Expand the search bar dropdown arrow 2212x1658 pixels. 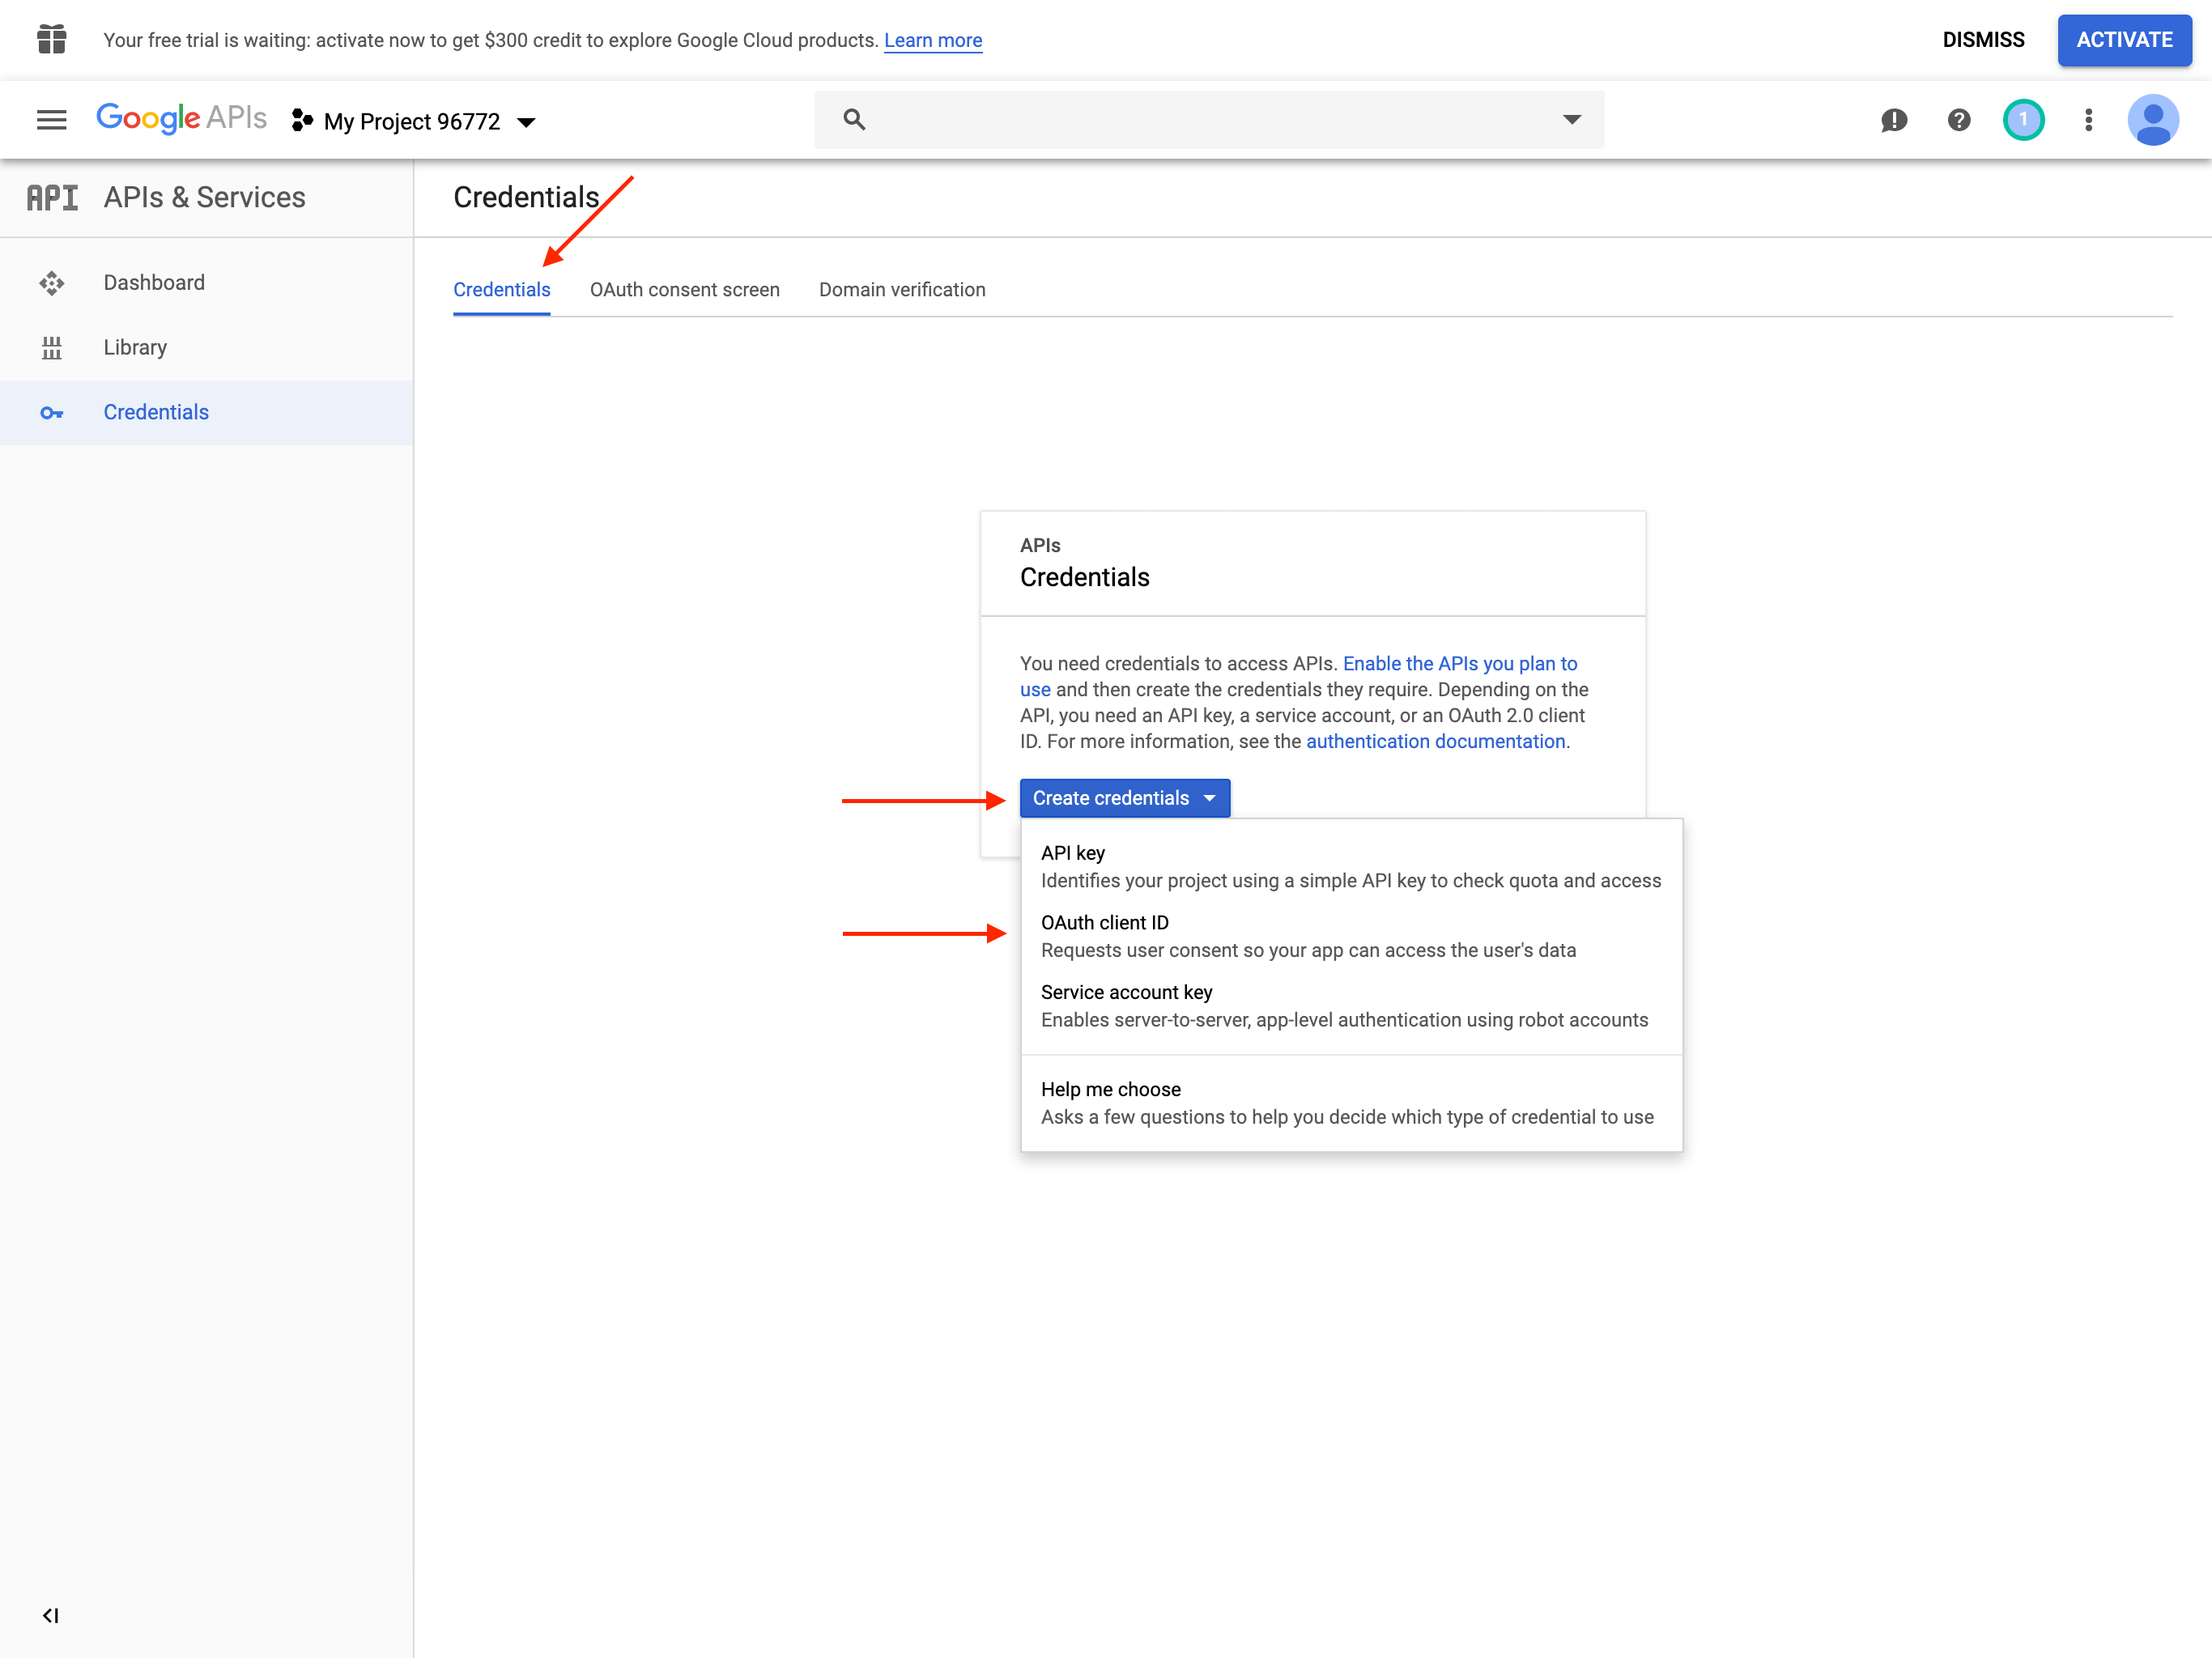click(1571, 120)
